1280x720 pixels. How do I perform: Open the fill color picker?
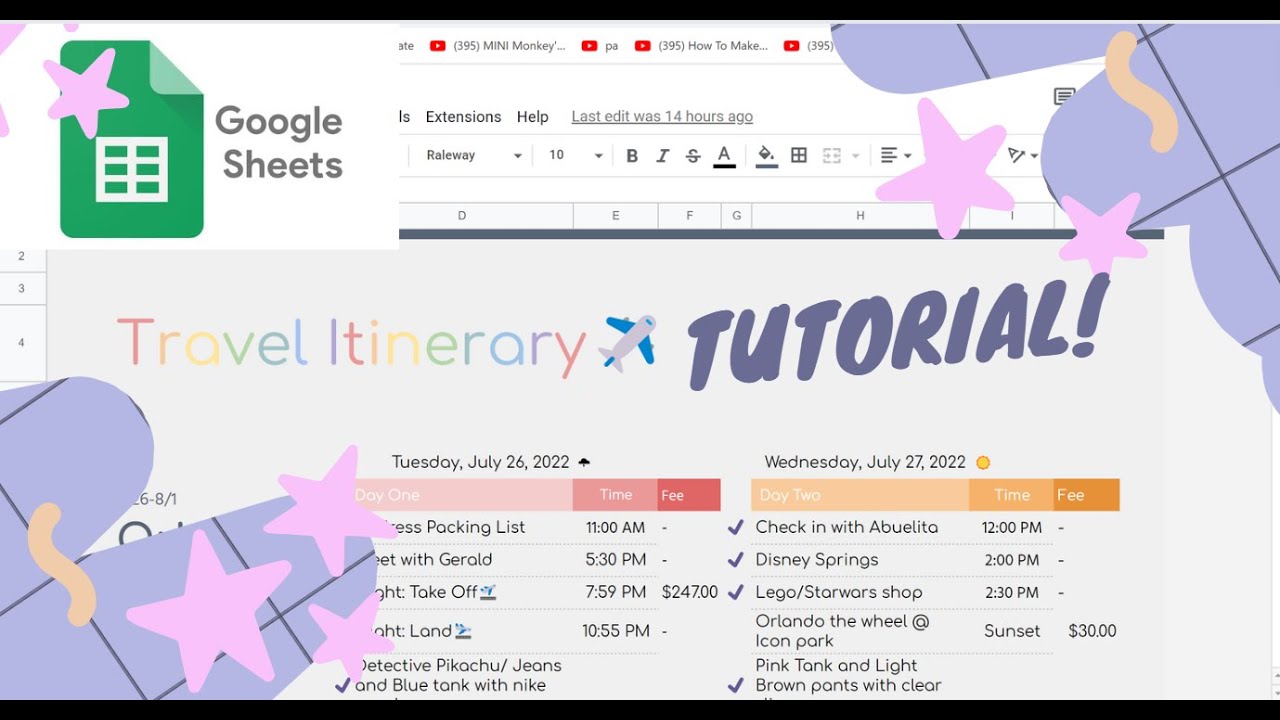click(766, 155)
